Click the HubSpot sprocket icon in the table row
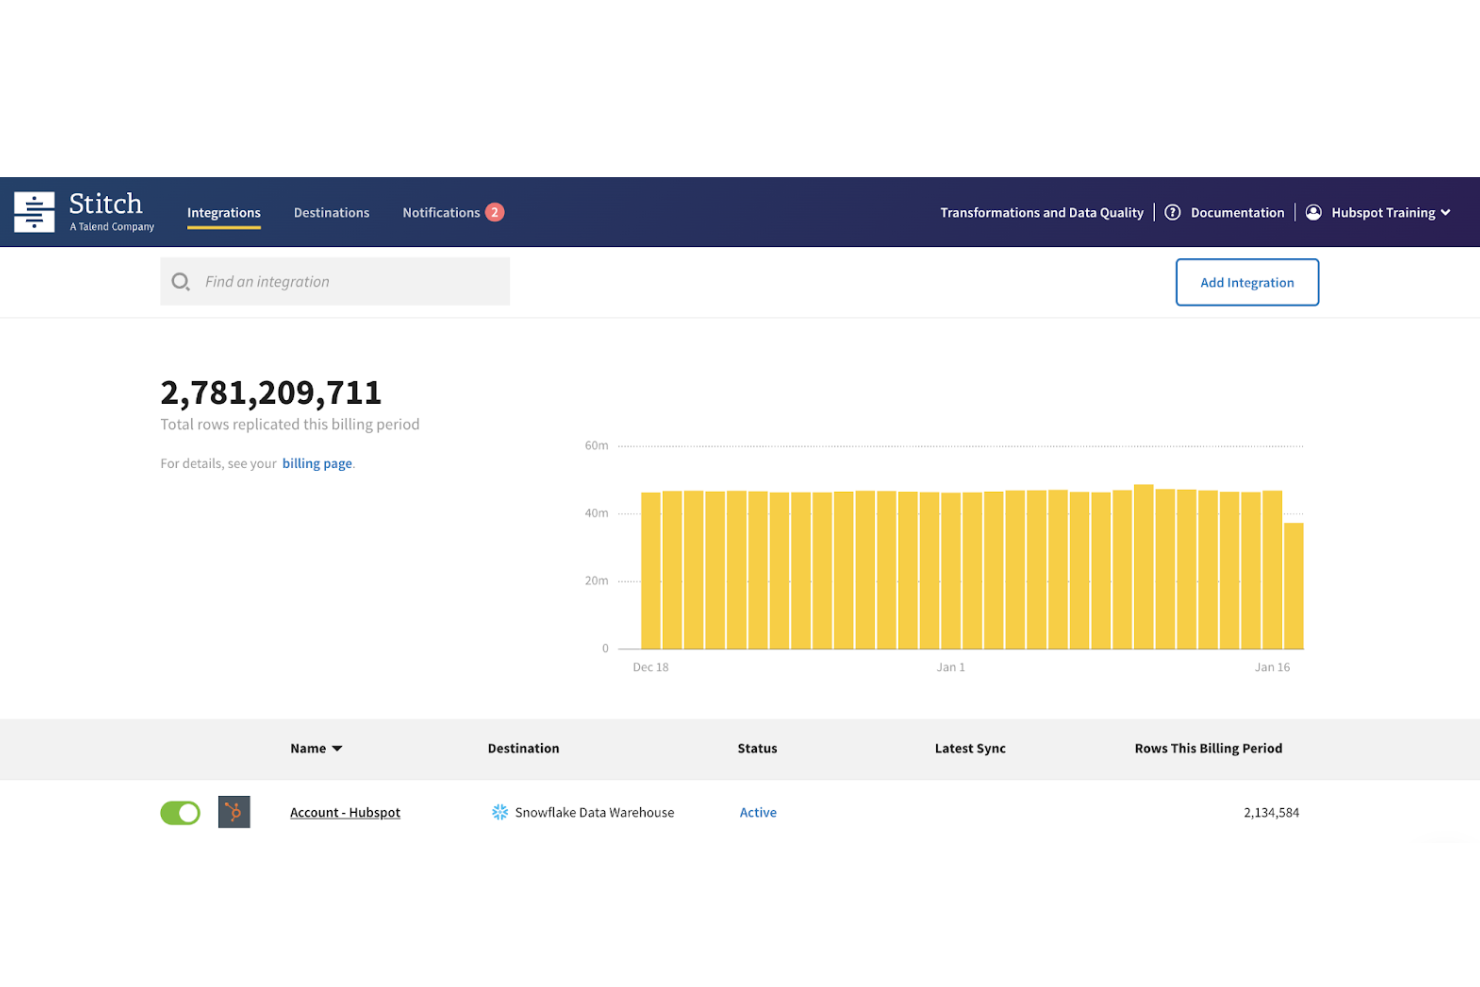1480x987 pixels. coord(234,812)
